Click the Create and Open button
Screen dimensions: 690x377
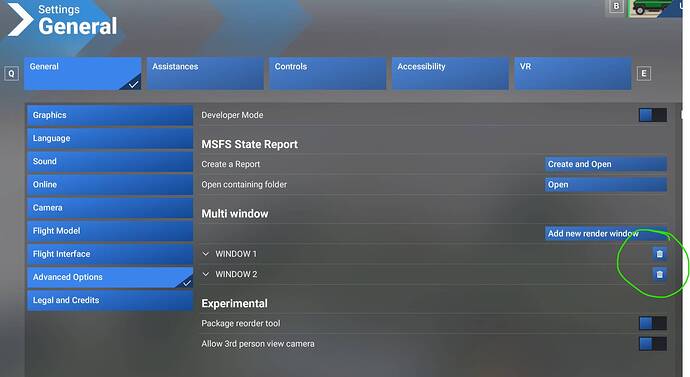[606, 164]
